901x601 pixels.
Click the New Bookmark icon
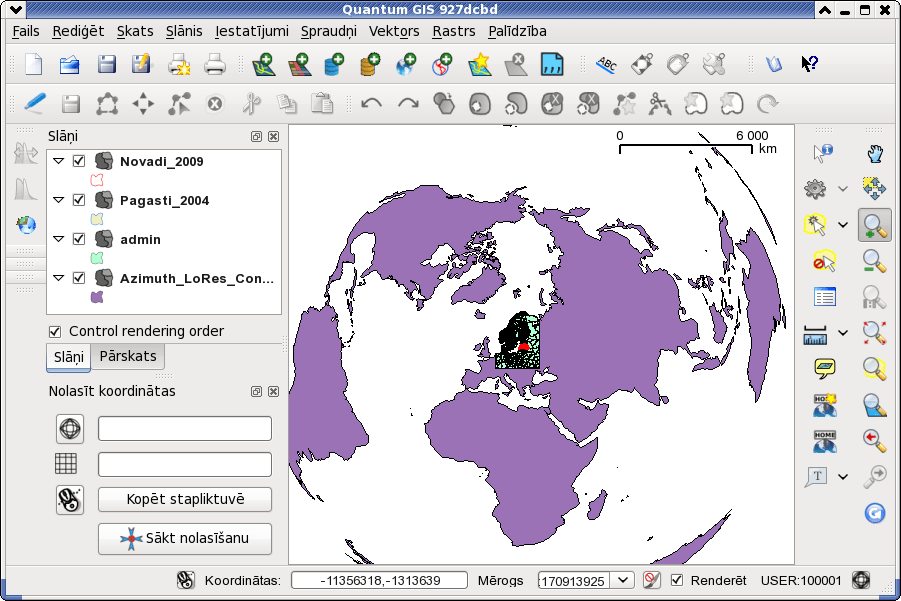point(825,406)
